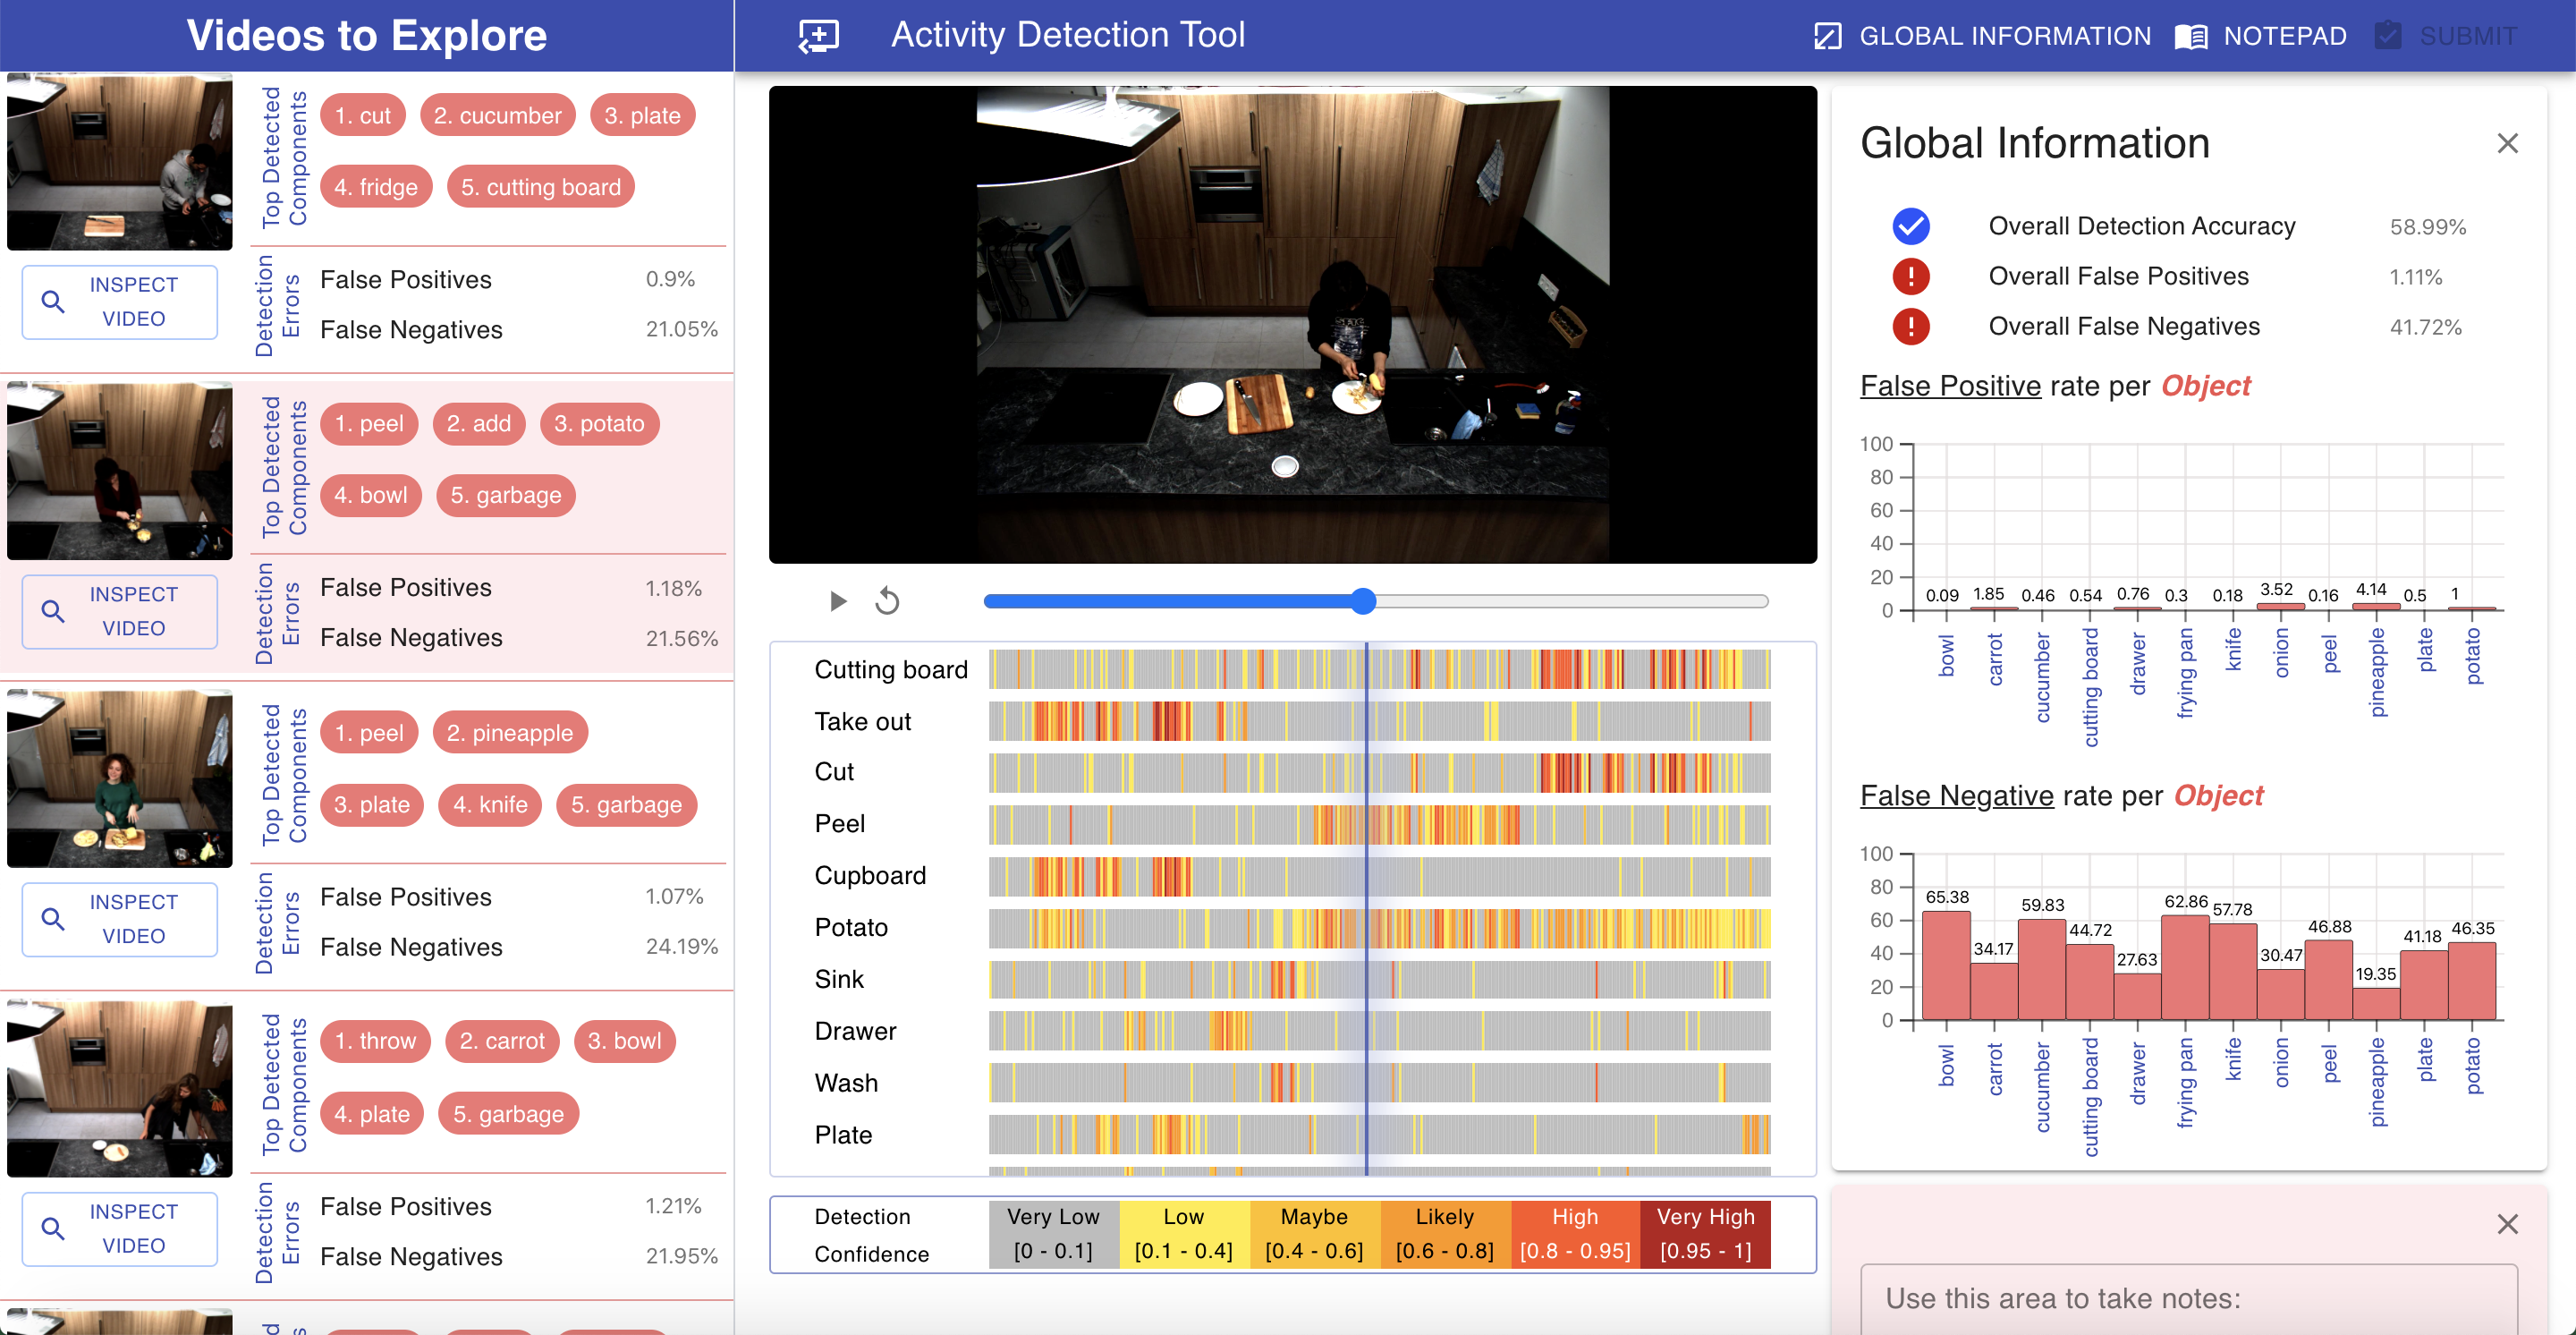This screenshot has height=1335, width=2576.
Task: Click the Potato timeline row
Action: coord(1379,928)
